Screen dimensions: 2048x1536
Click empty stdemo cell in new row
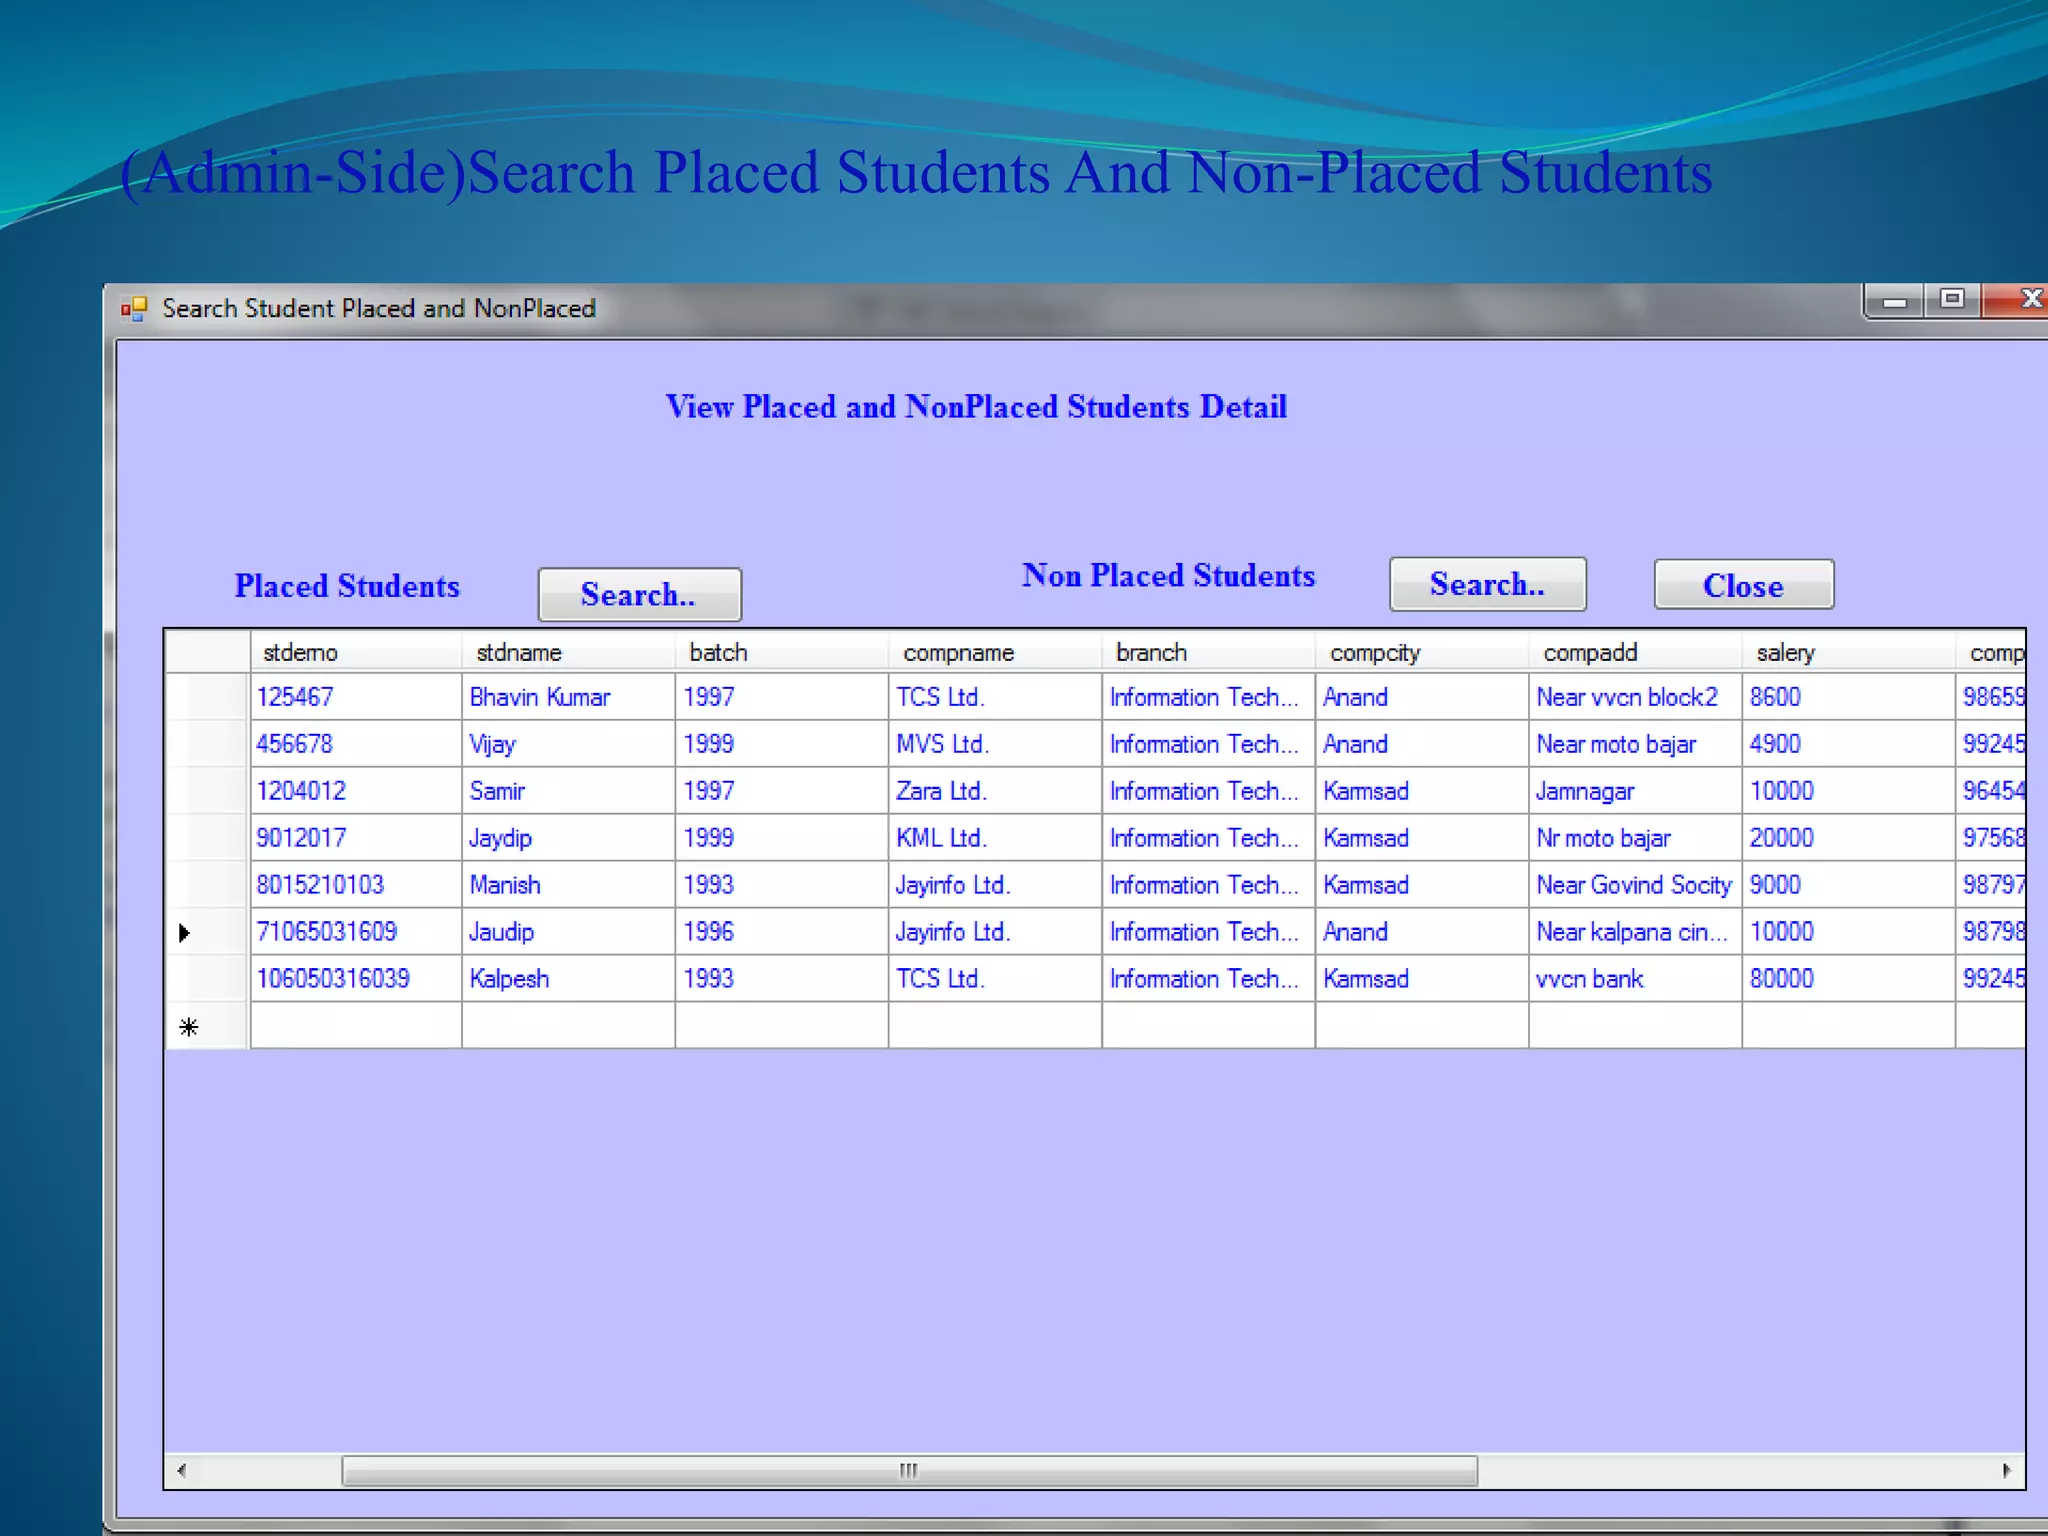click(x=356, y=1026)
